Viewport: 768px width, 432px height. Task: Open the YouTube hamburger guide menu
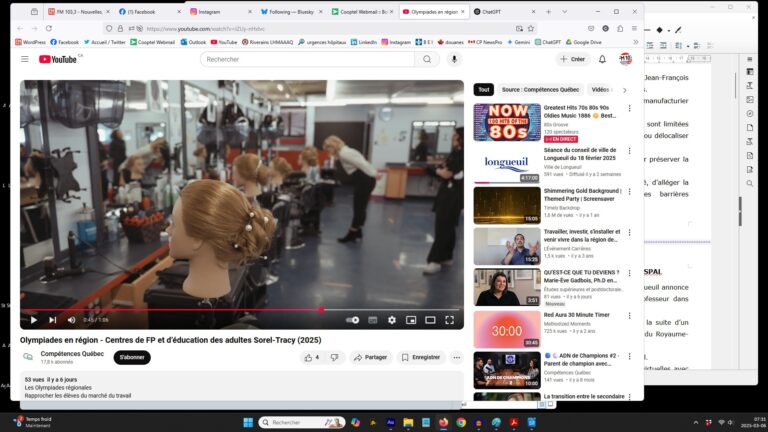25,59
